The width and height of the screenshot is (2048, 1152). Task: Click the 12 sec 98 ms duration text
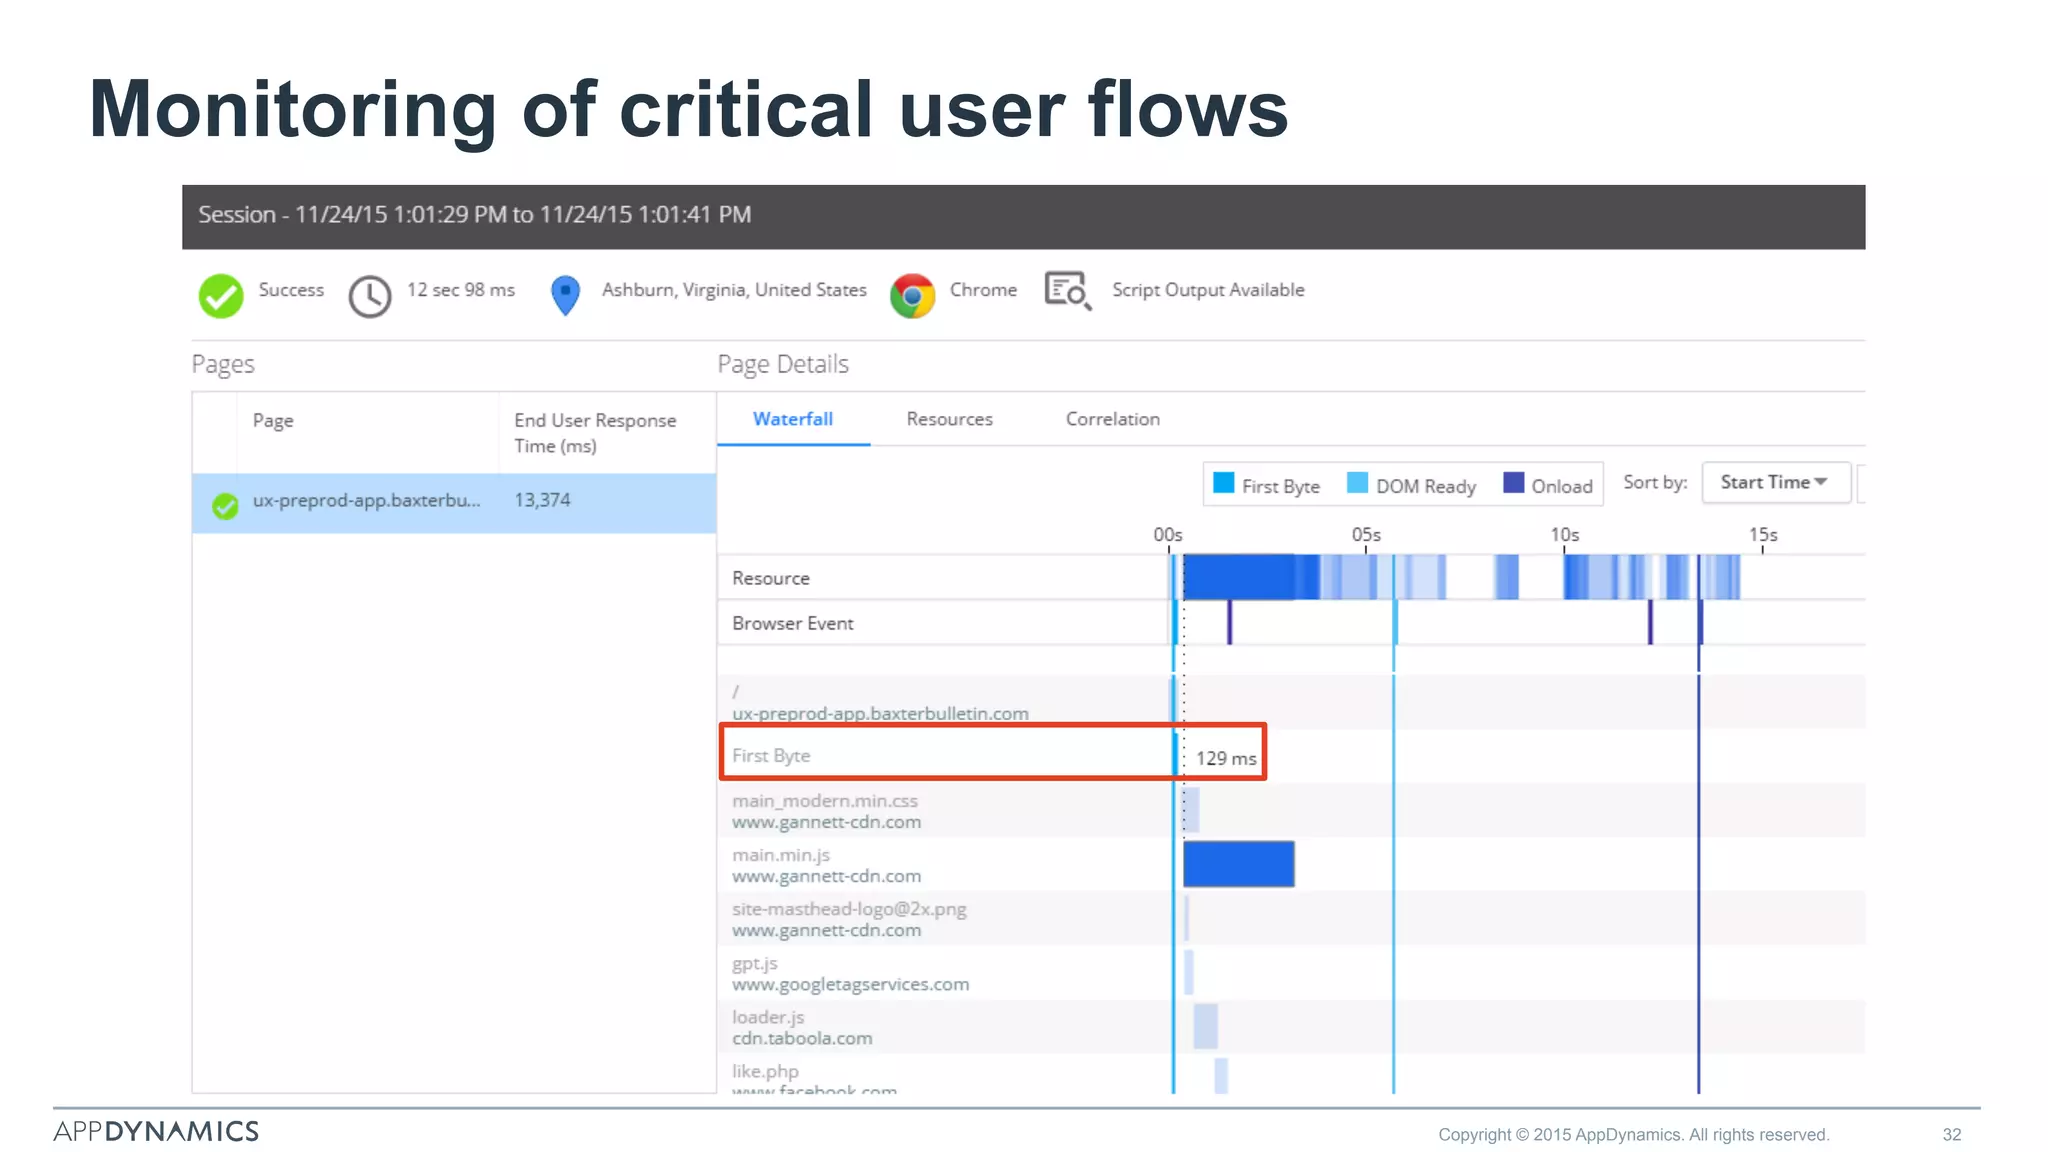tap(461, 290)
